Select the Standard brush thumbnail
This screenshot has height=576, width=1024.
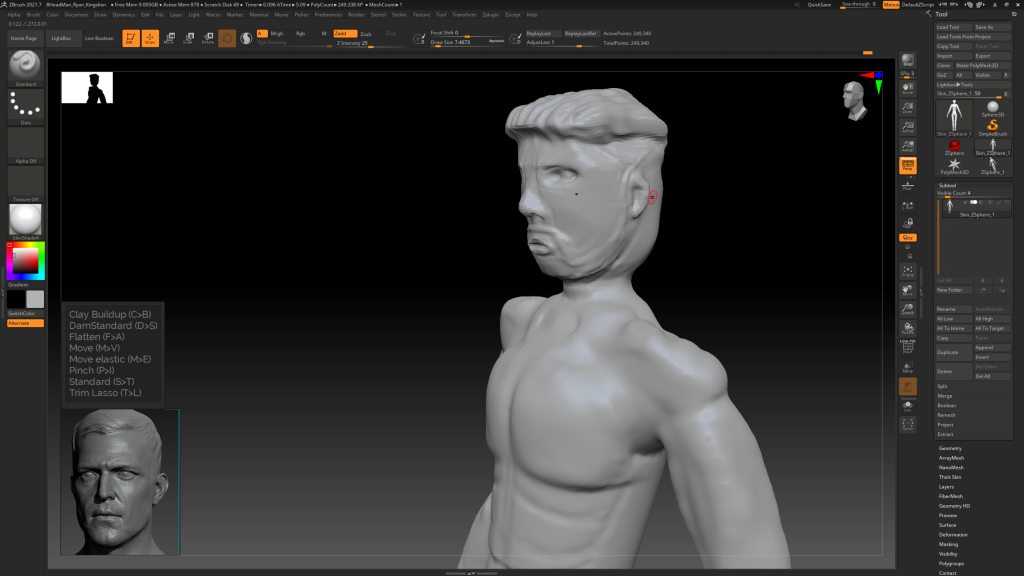point(25,66)
